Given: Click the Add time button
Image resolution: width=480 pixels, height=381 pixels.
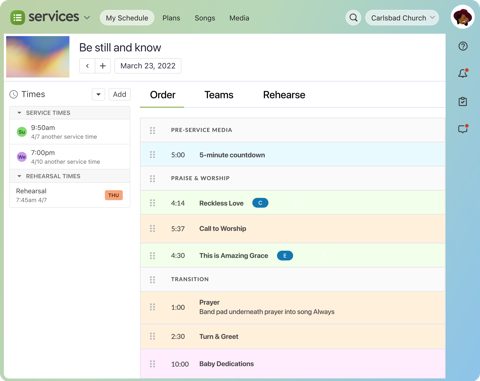Looking at the screenshot, I should click(119, 94).
